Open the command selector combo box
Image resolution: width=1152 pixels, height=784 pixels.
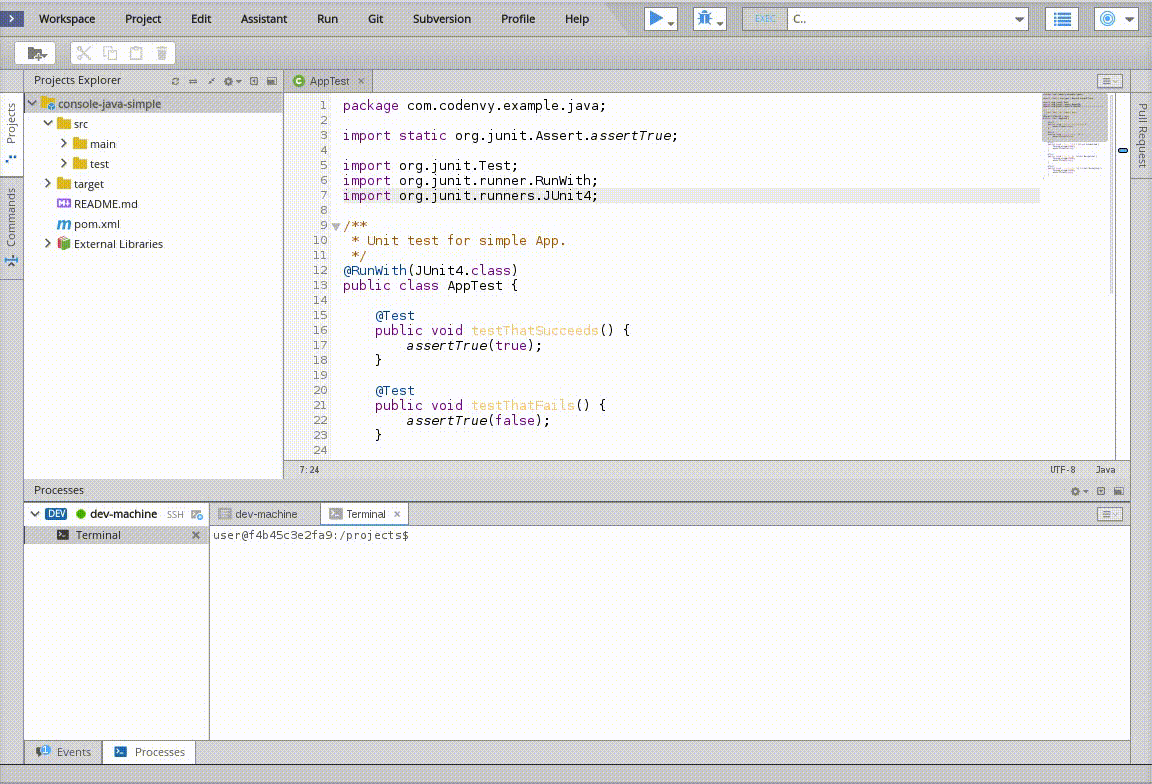[908, 19]
